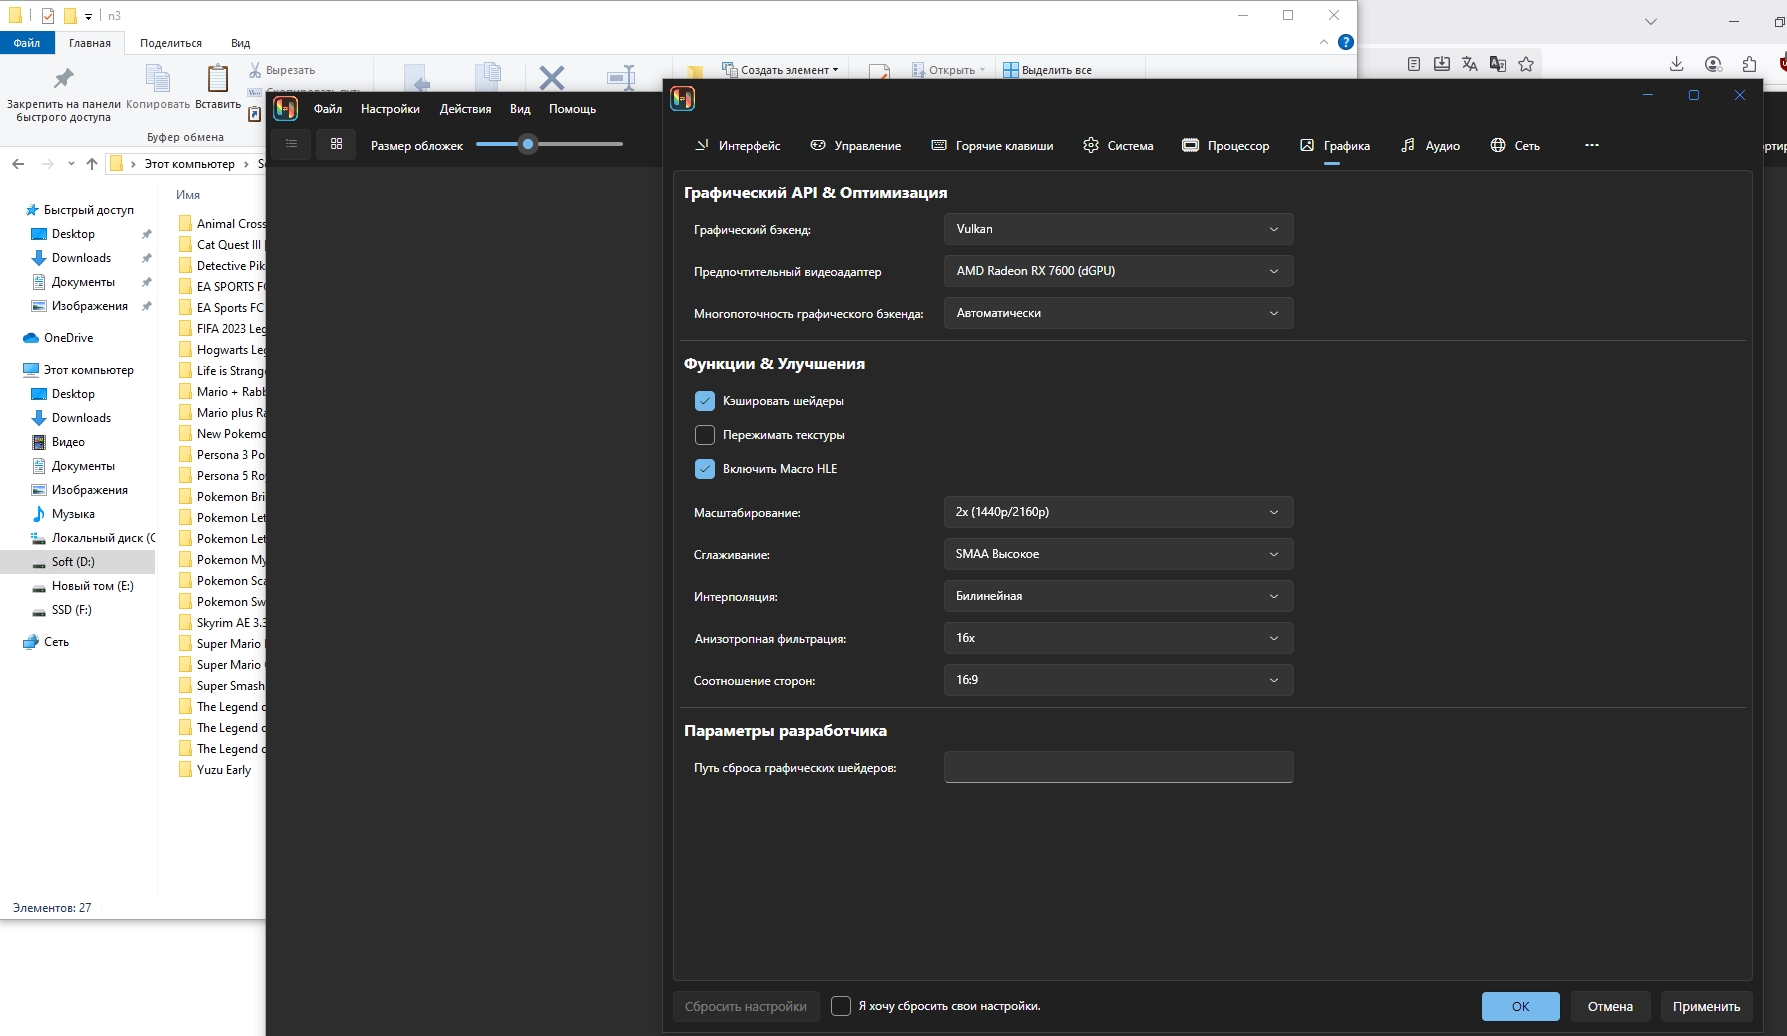This screenshot has height=1036, width=1787.
Task: Disable the Кэшировать шейдеры checkbox
Action: pyautogui.click(x=705, y=401)
